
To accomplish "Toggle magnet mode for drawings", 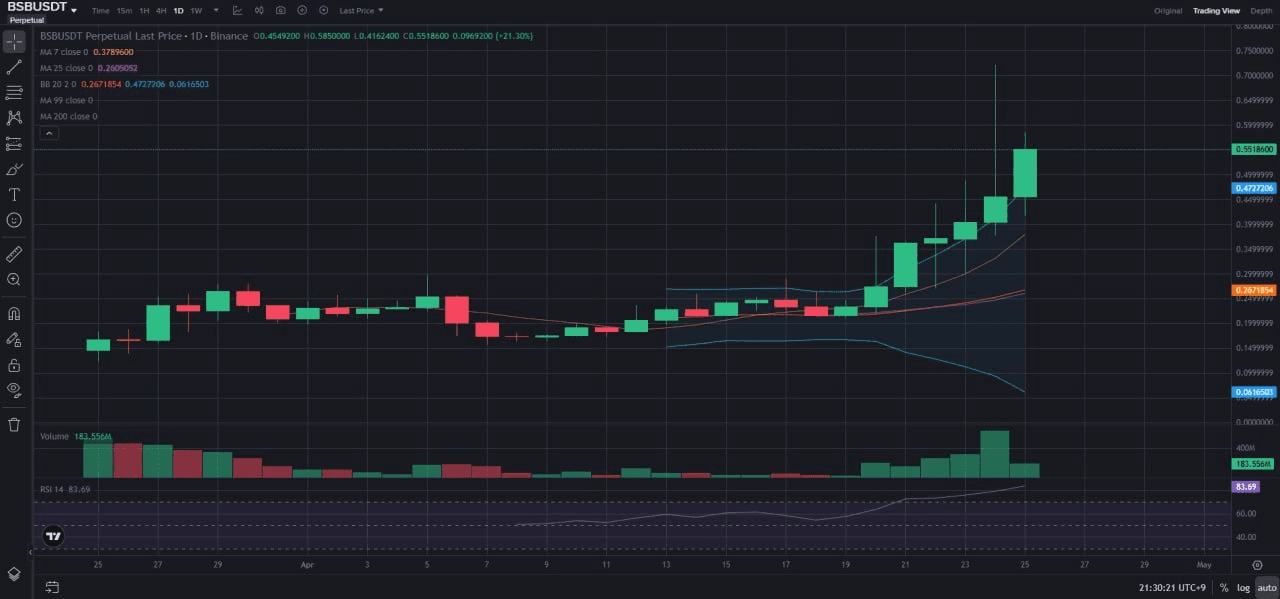I will (14, 314).
